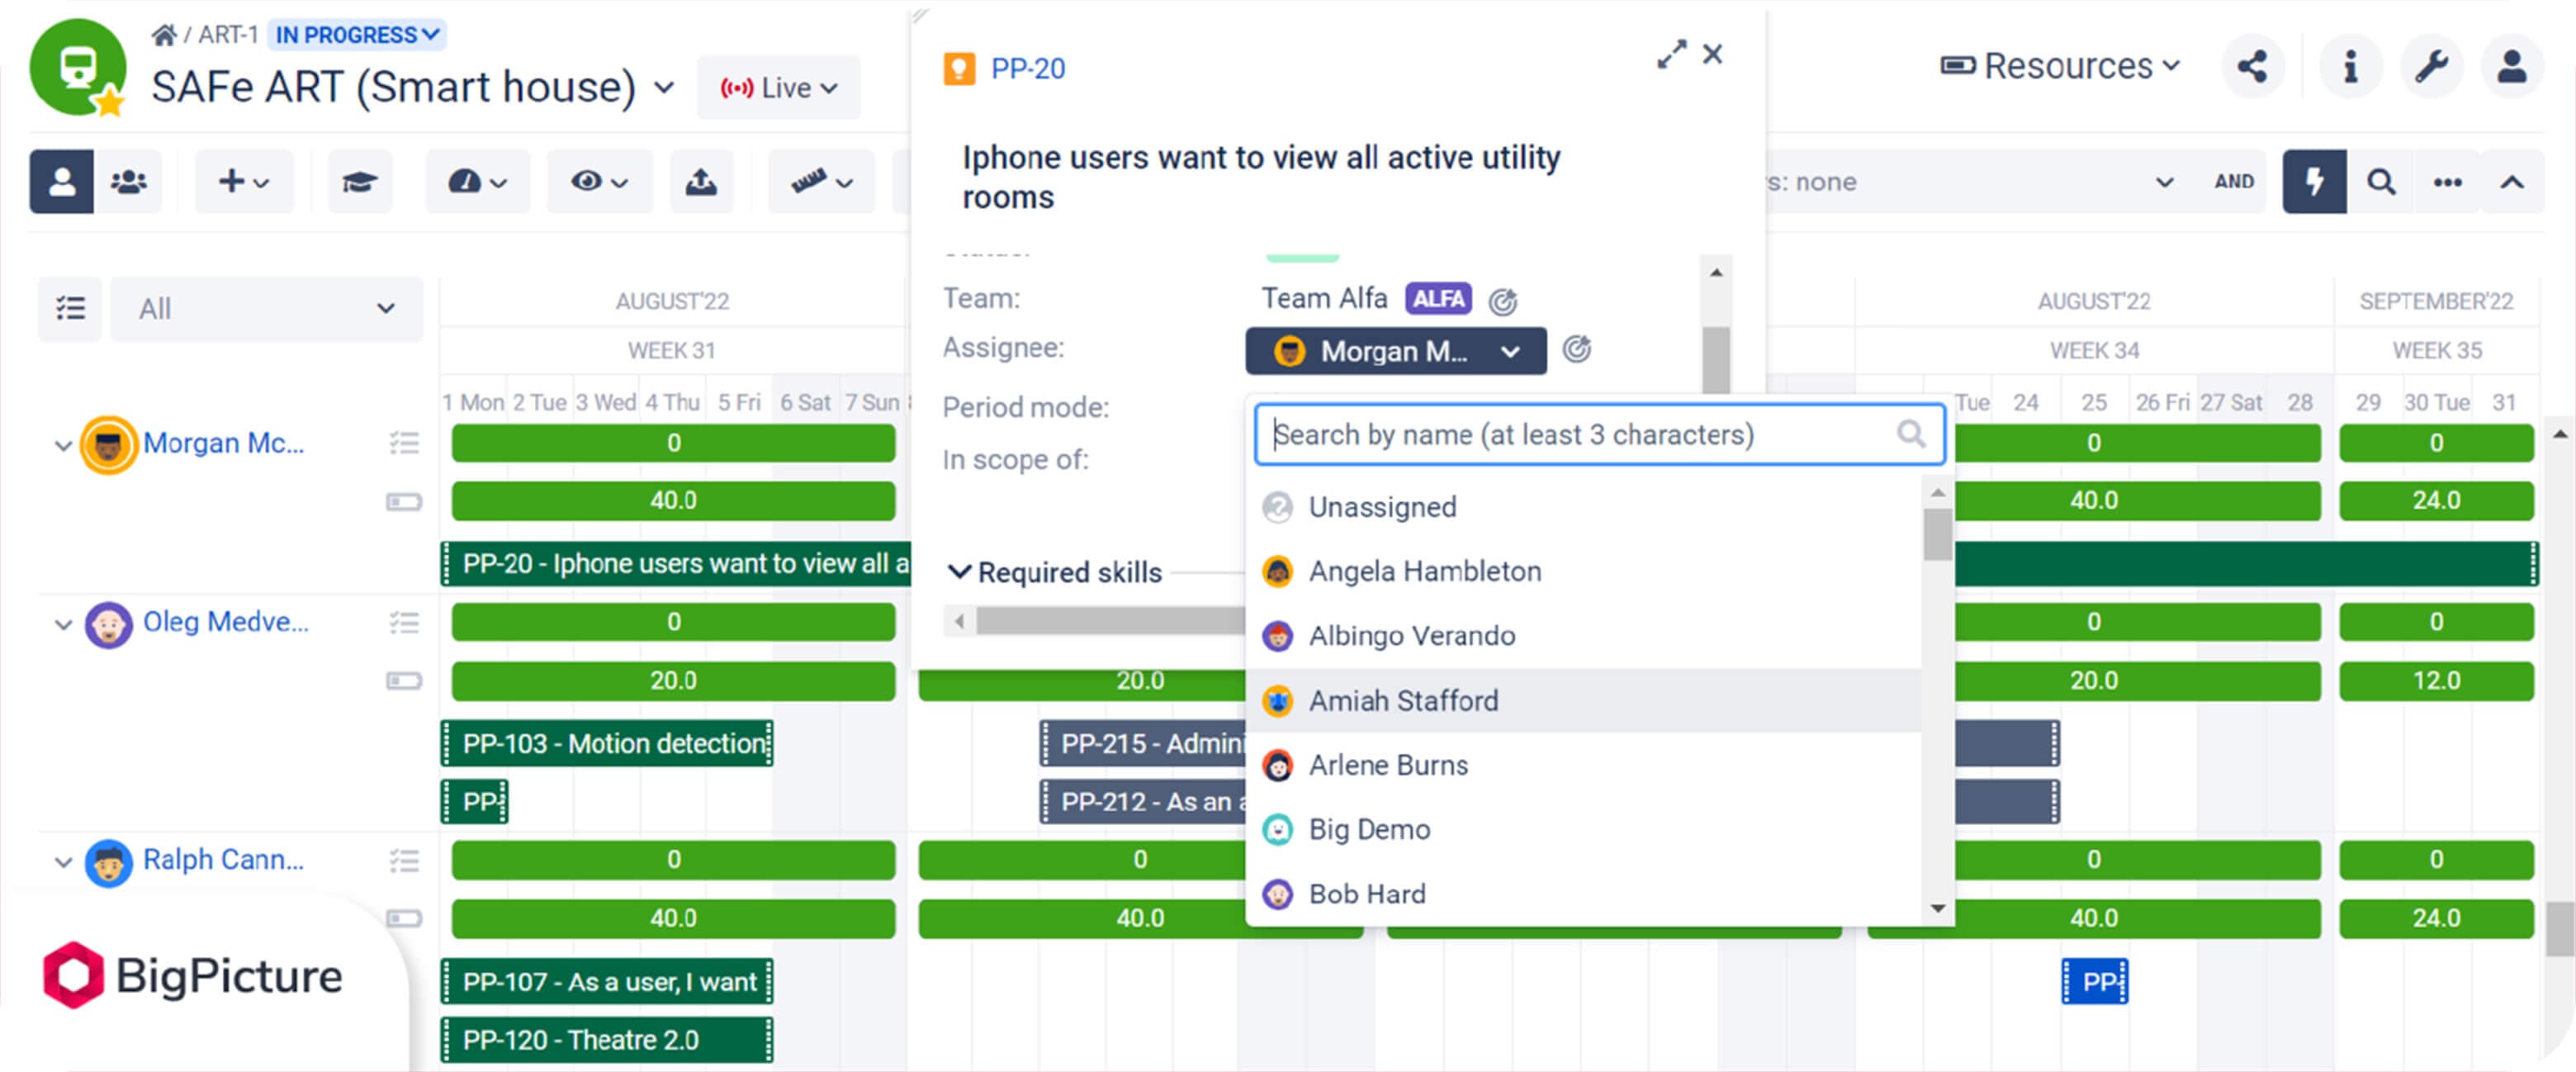Close the PP-20 detail dialog

[x=1713, y=54]
